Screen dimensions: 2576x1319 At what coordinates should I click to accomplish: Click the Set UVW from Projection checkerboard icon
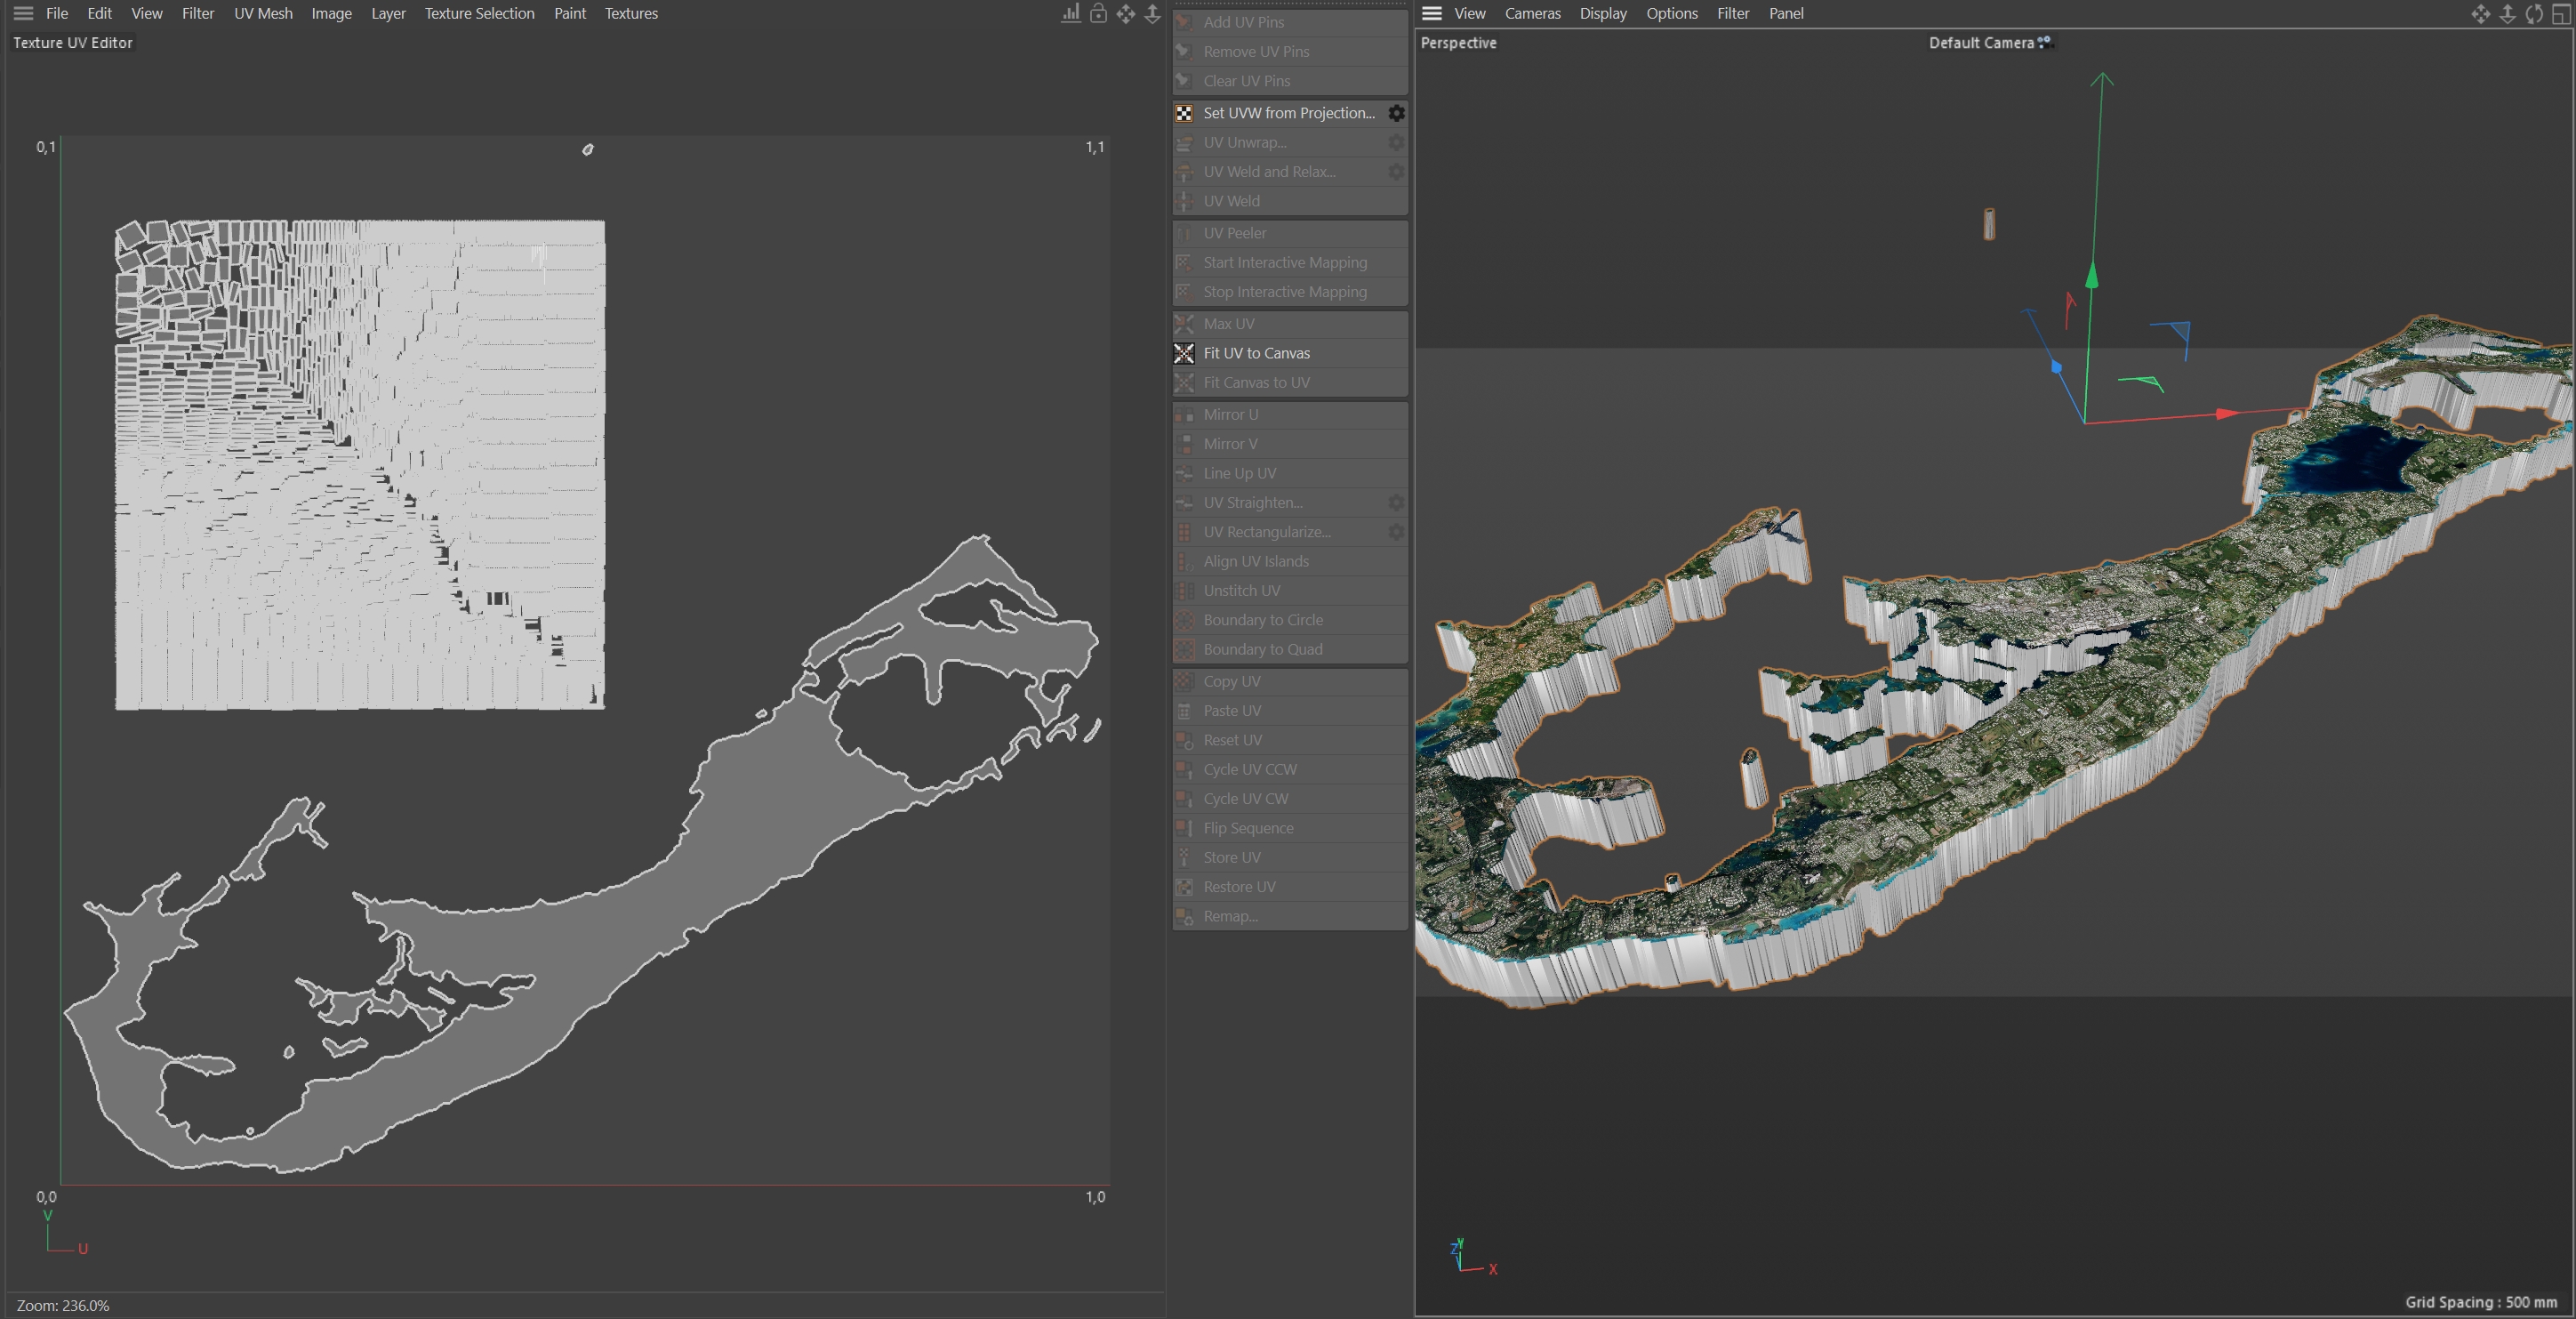[x=1184, y=113]
